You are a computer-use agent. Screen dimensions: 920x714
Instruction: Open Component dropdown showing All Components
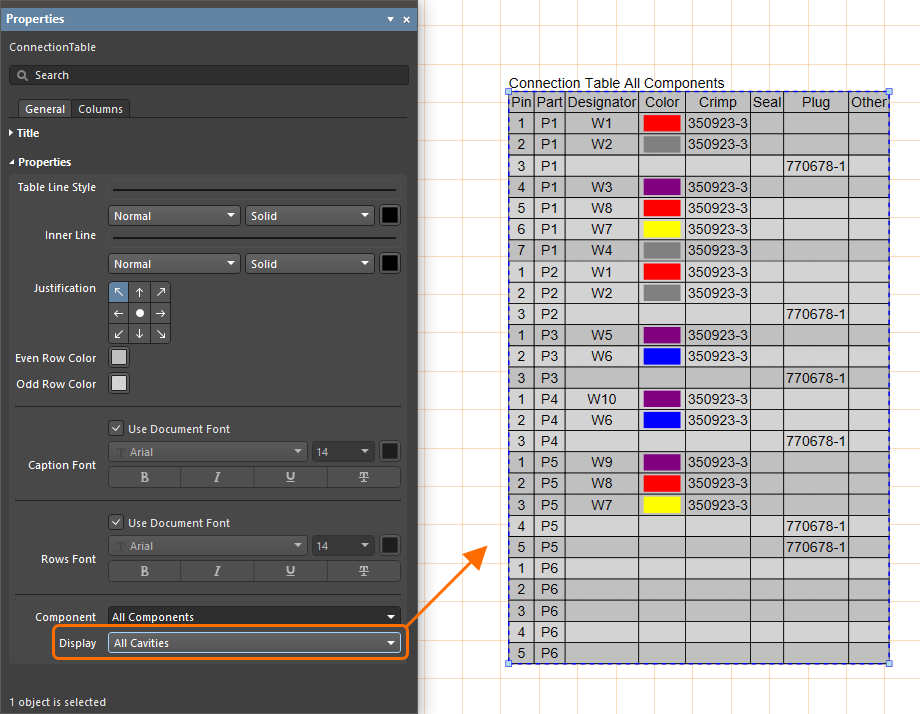coord(254,617)
